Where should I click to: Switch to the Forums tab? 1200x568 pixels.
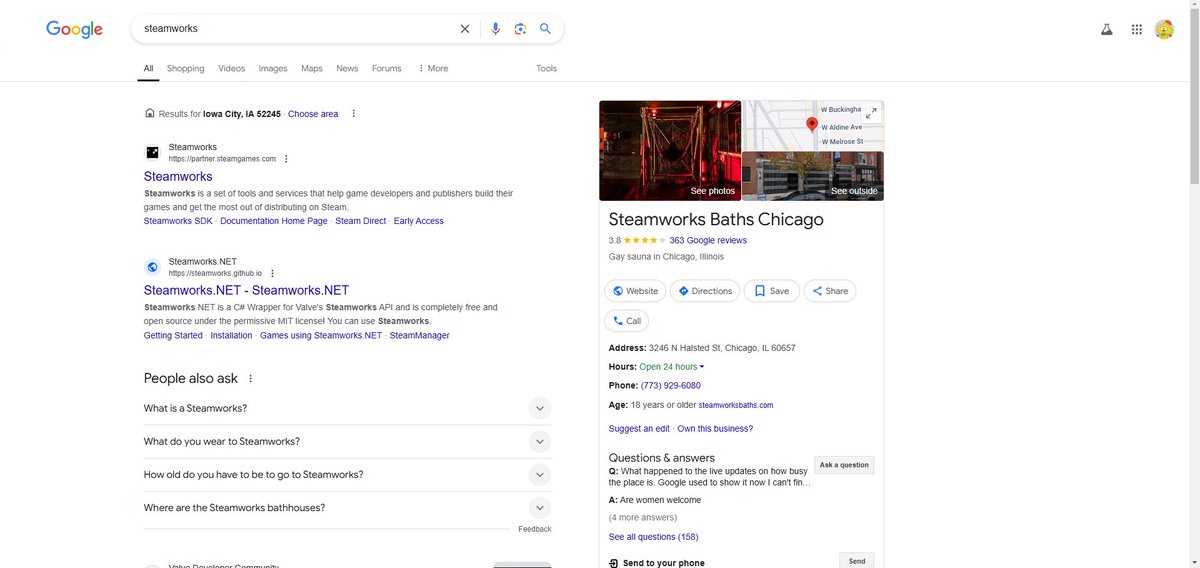386,68
